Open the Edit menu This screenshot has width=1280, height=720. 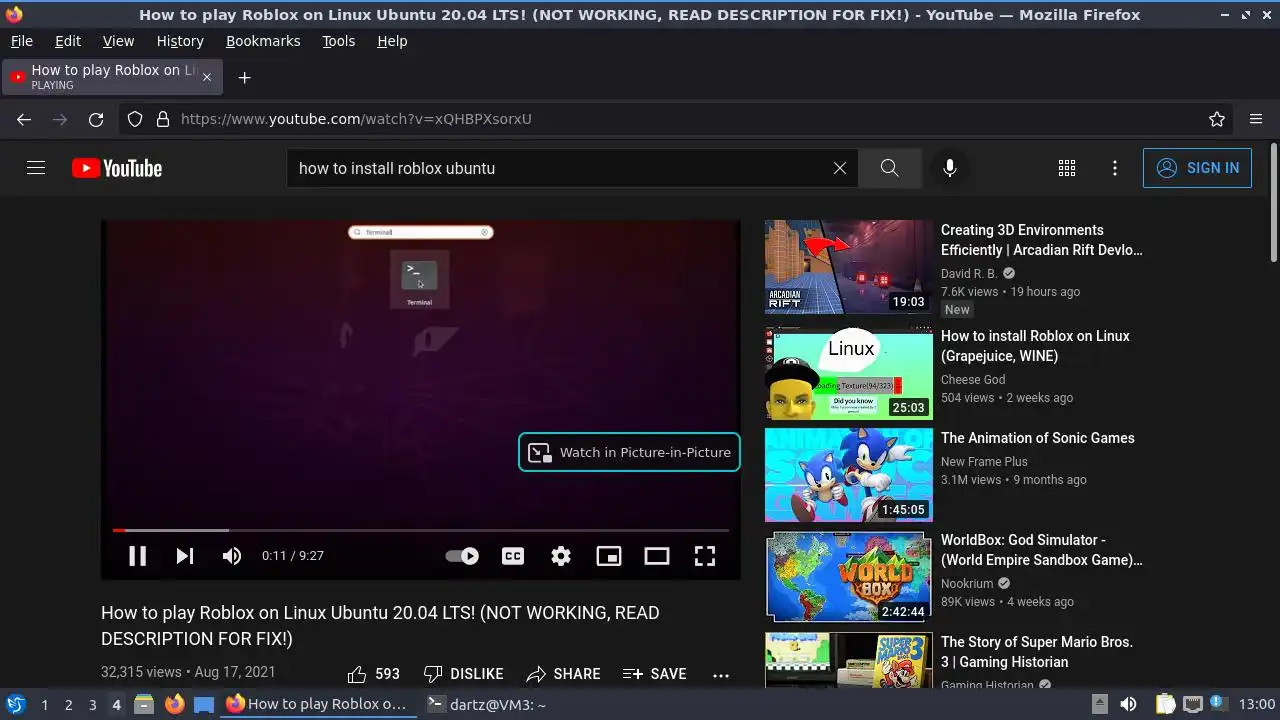click(x=68, y=41)
